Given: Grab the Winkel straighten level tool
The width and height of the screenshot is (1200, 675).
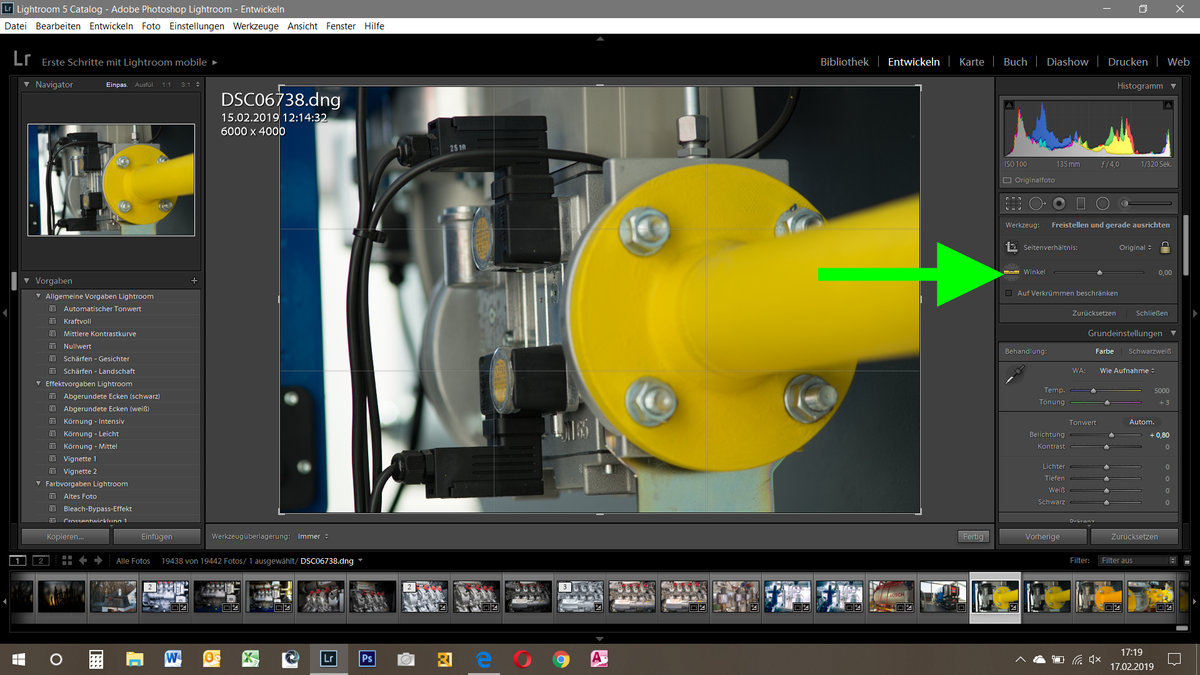Looking at the screenshot, I should tap(1011, 271).
